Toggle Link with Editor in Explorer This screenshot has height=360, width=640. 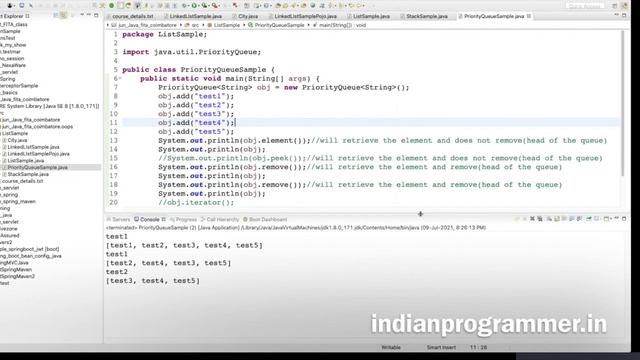(63, 16)
